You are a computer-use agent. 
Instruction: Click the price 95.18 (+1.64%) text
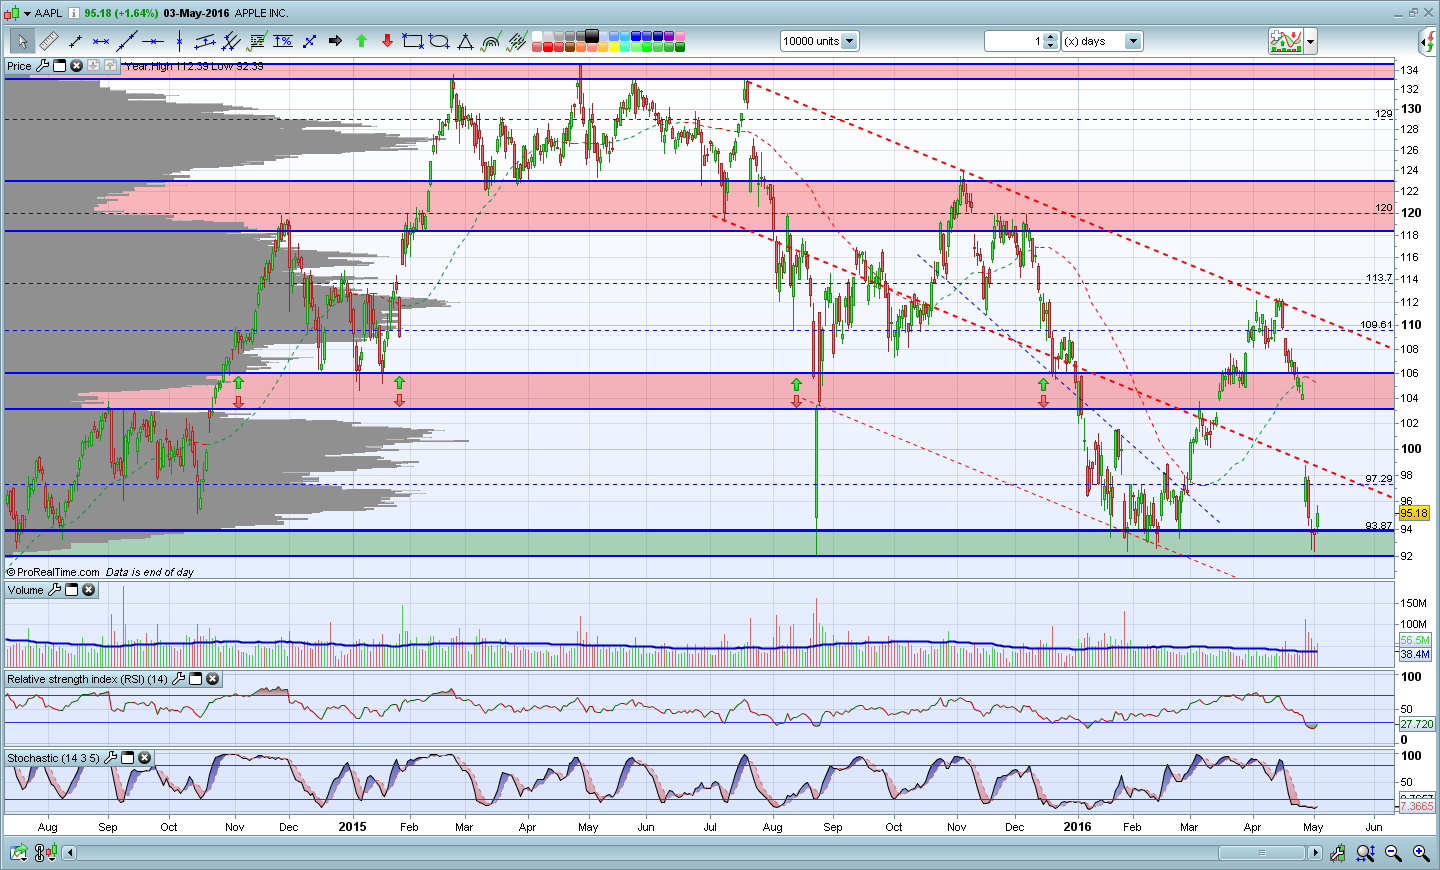tap(121, 13)
